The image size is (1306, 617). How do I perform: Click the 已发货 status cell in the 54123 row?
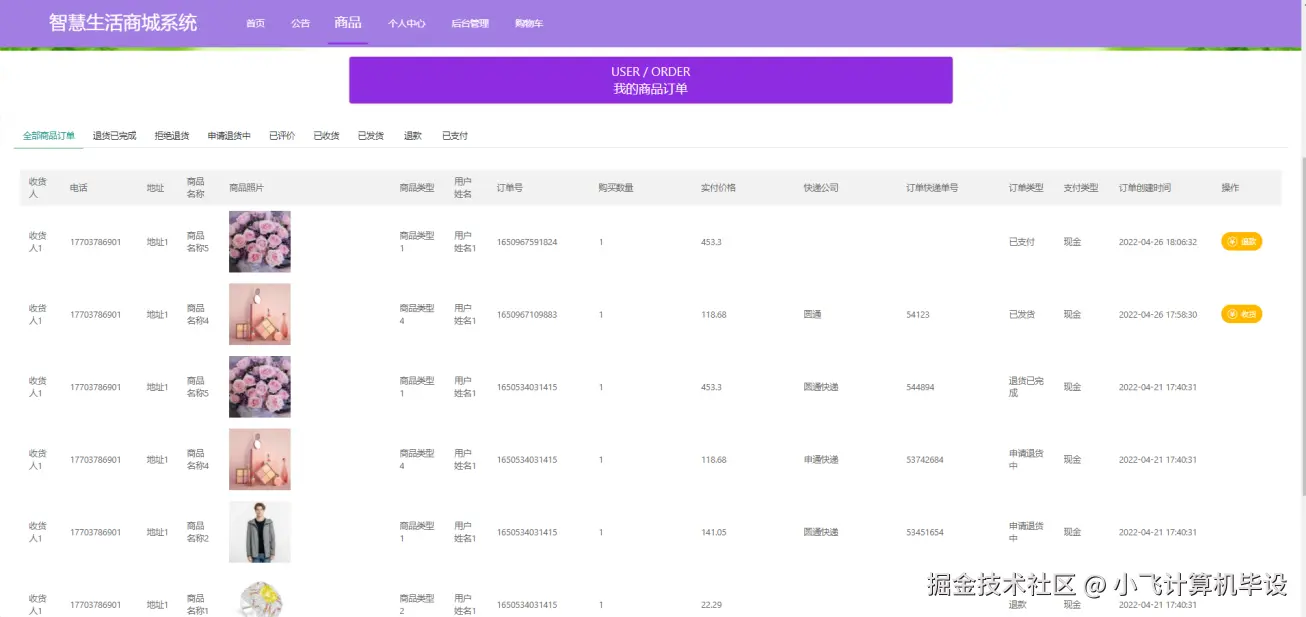click(x=1022, y=315)
